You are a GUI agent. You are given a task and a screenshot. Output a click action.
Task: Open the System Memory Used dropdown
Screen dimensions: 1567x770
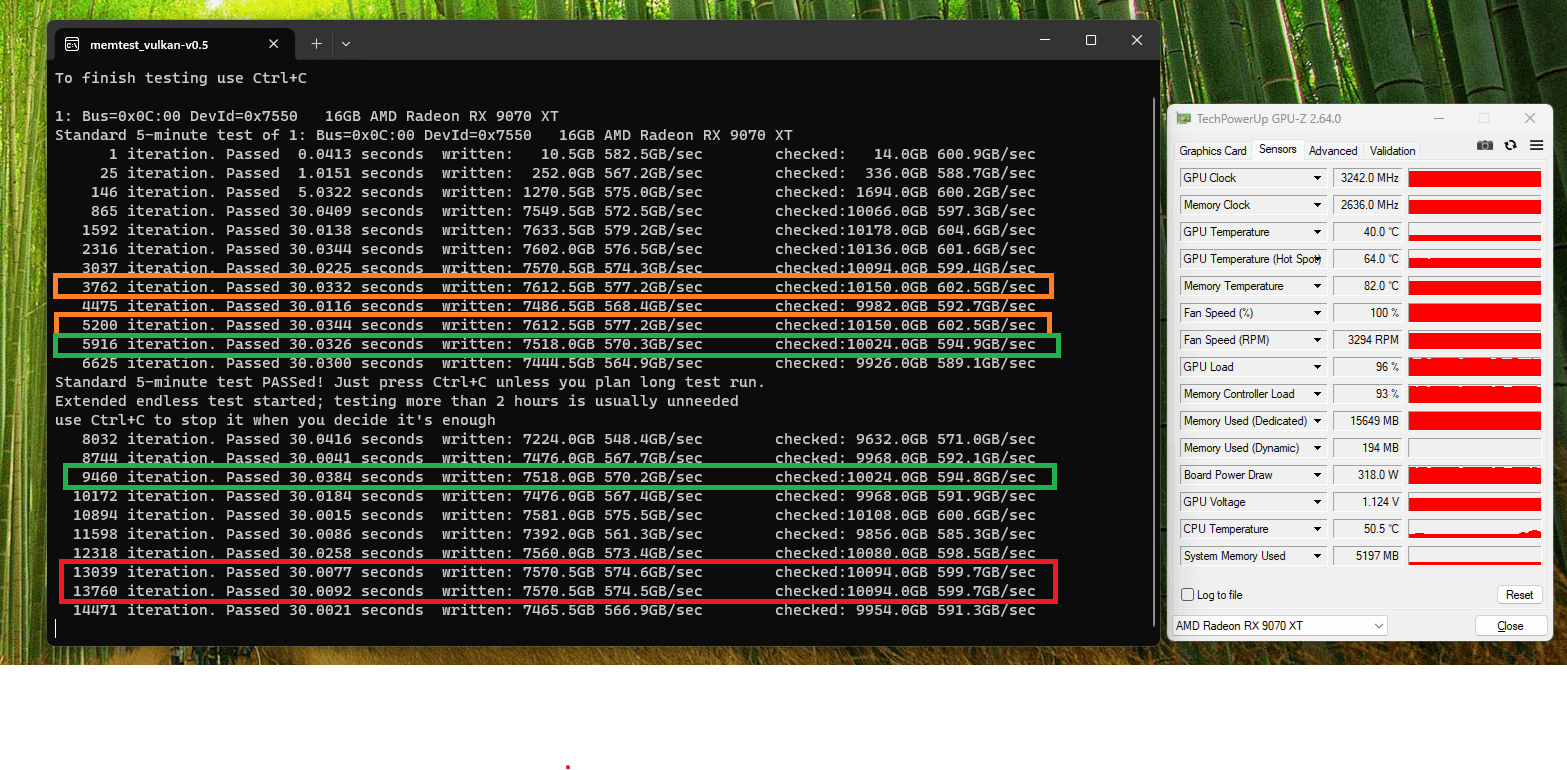pyautogui.click(x=1318, y=556)
